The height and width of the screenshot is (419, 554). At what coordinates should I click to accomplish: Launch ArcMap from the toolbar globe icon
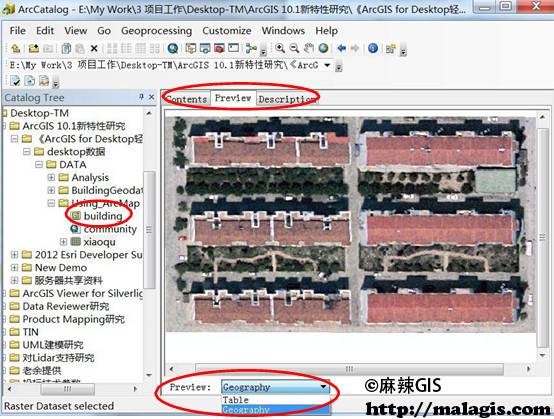pos(173,48)
